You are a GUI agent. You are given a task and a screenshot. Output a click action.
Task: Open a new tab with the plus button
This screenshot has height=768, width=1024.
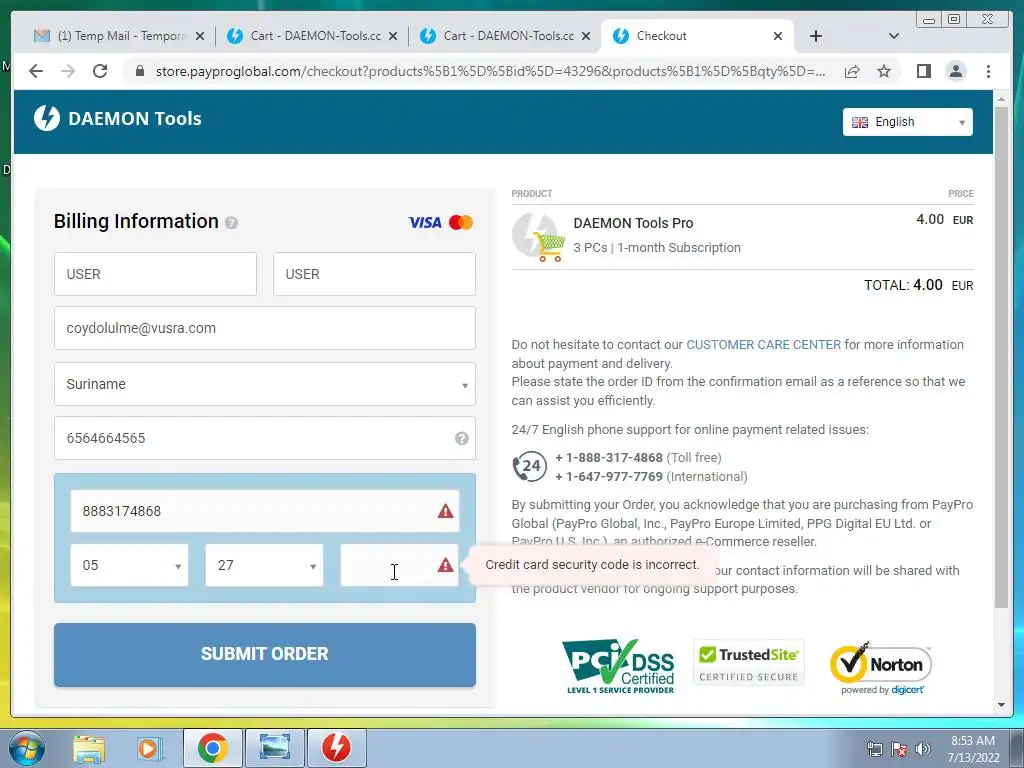click(x=816, y=36)
